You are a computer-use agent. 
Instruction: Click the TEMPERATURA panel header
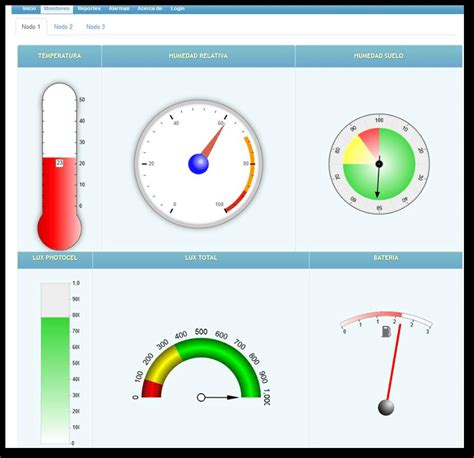(x=59, y=56)
